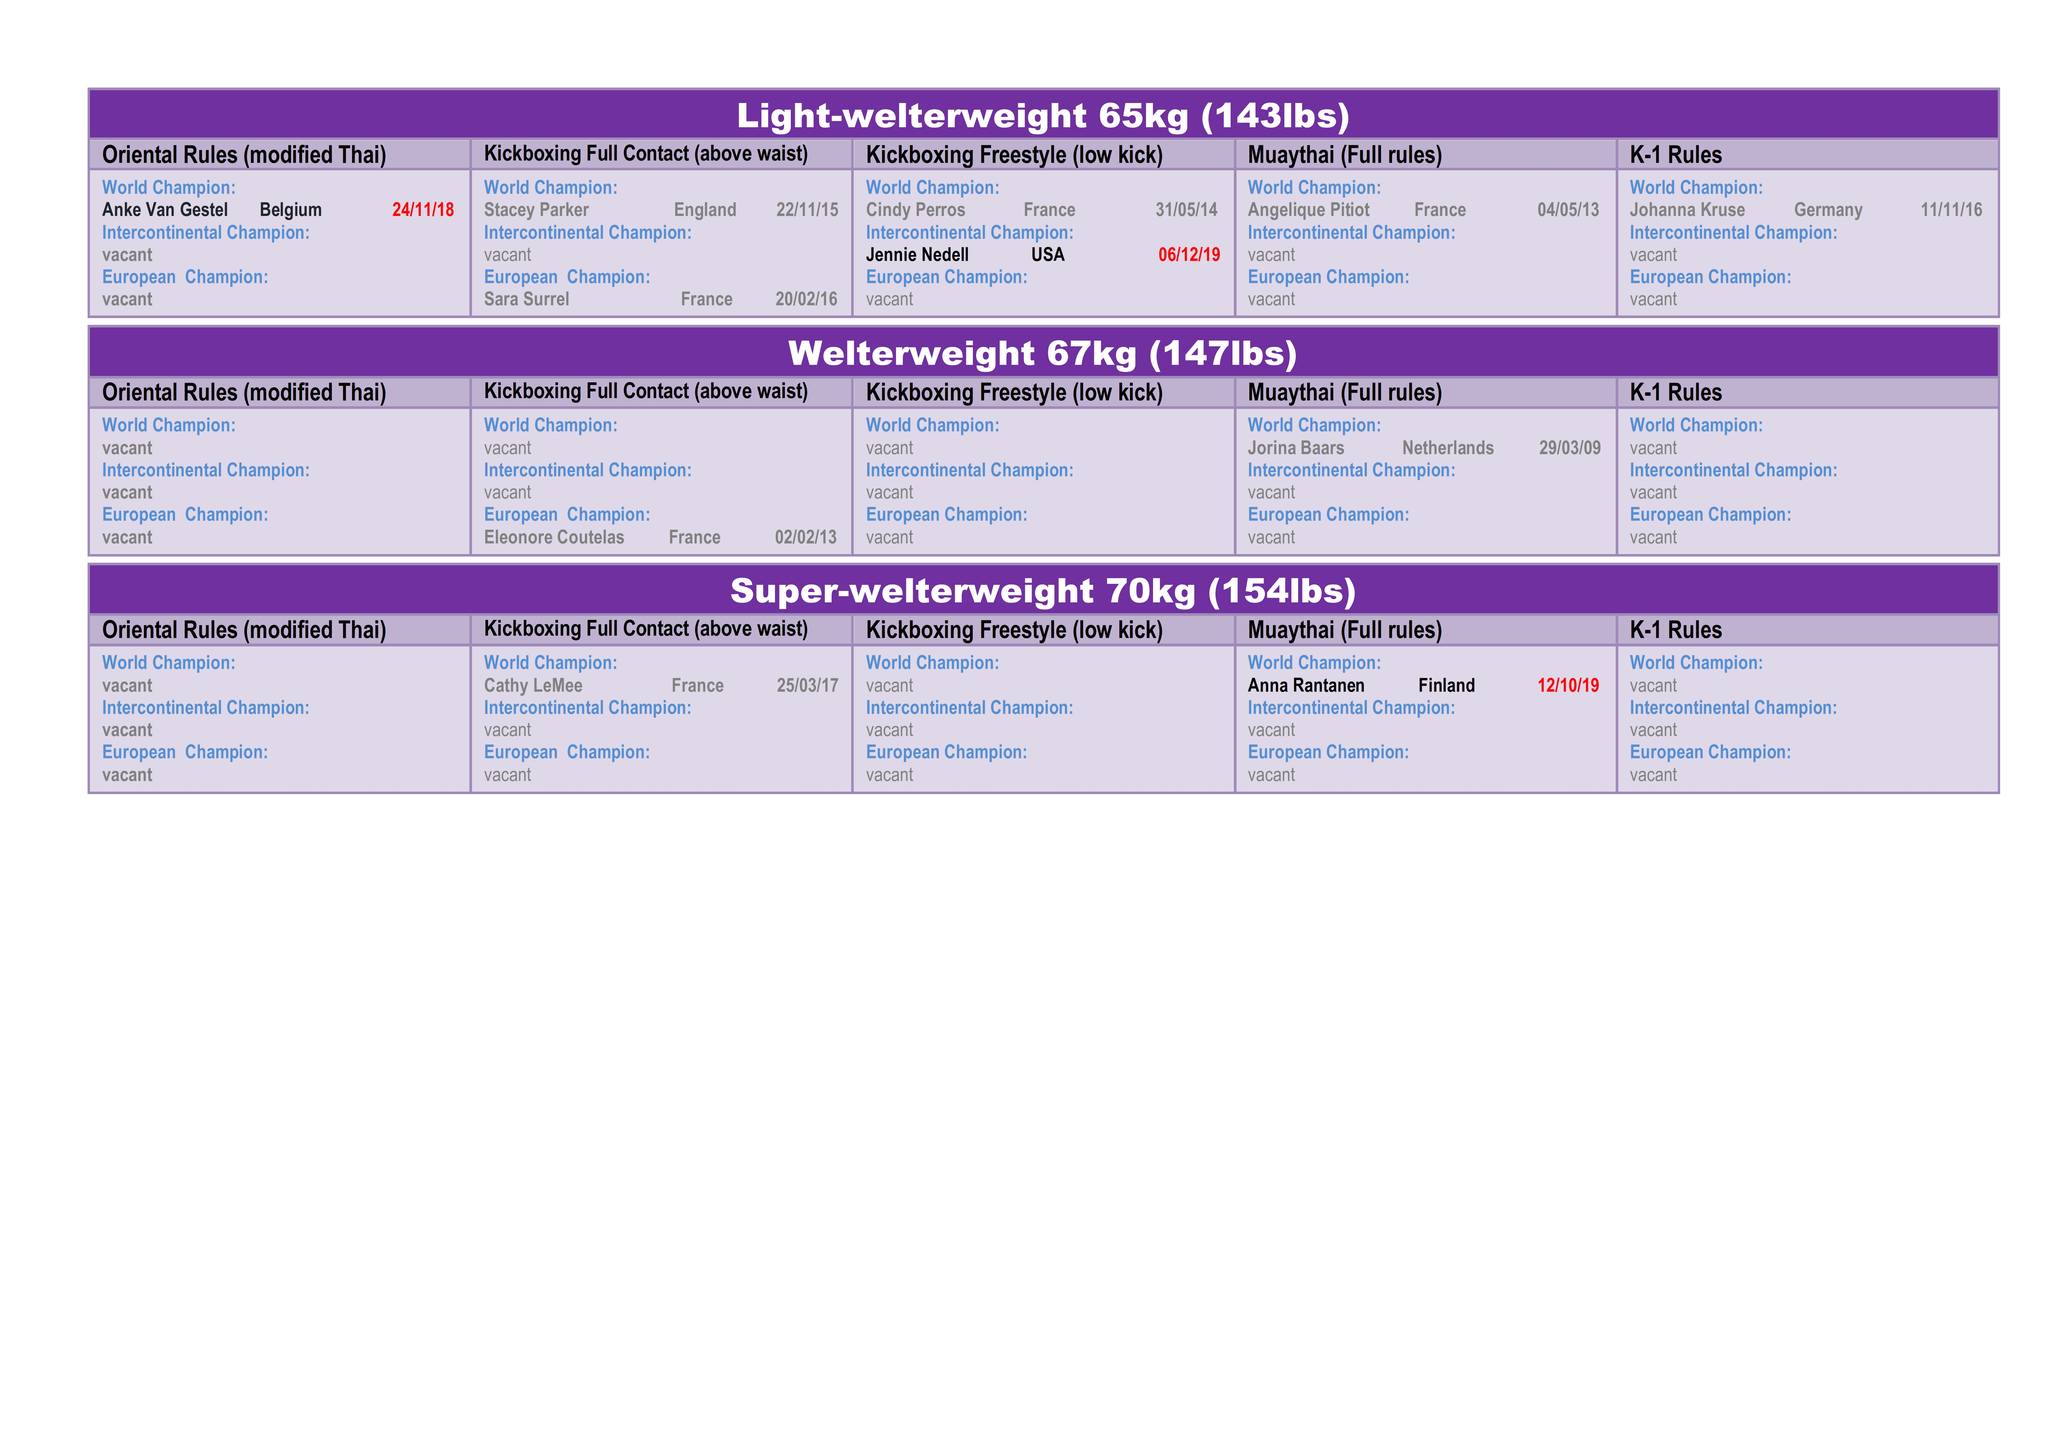Viewport: 2048px width, 1447px height.
Task: Select Belgium in the Oriental Rules column
Action: tap(290, 210)
